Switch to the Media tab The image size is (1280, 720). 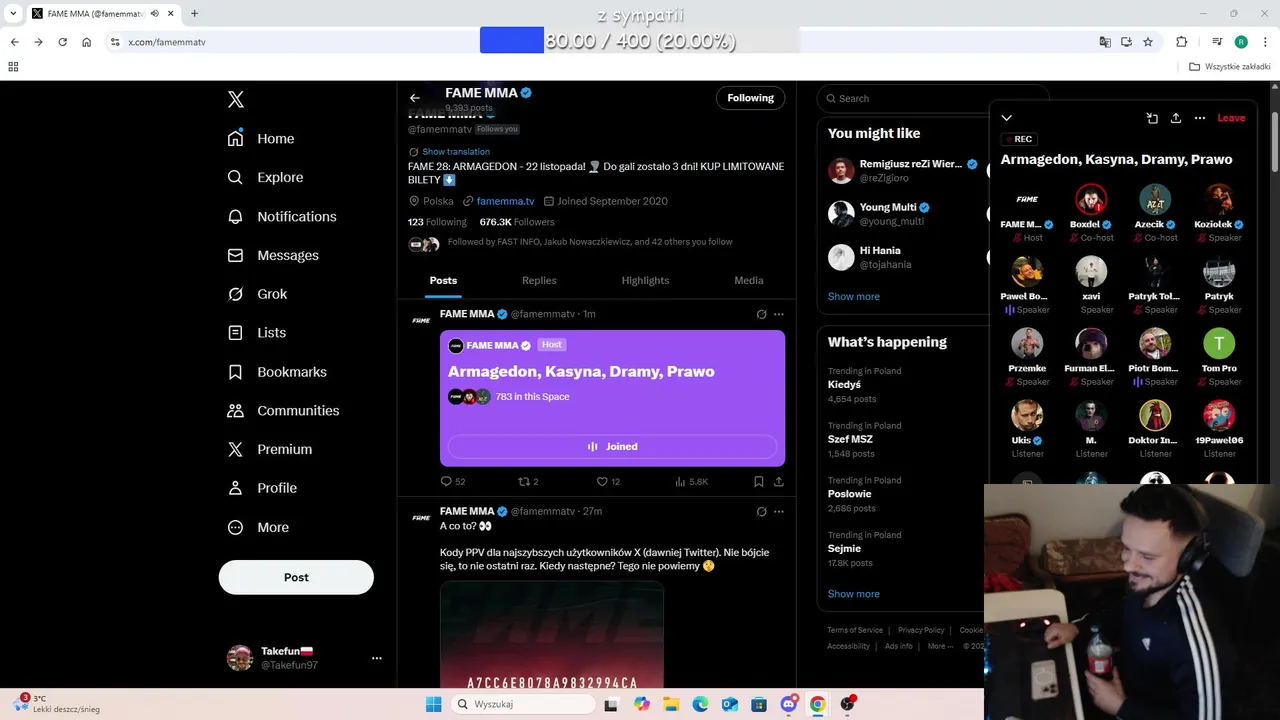(748, 281)
